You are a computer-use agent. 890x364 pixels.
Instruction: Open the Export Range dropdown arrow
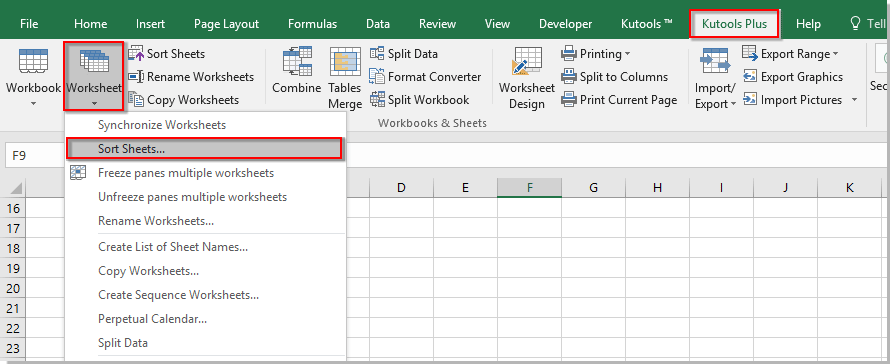tap(836, 54)
